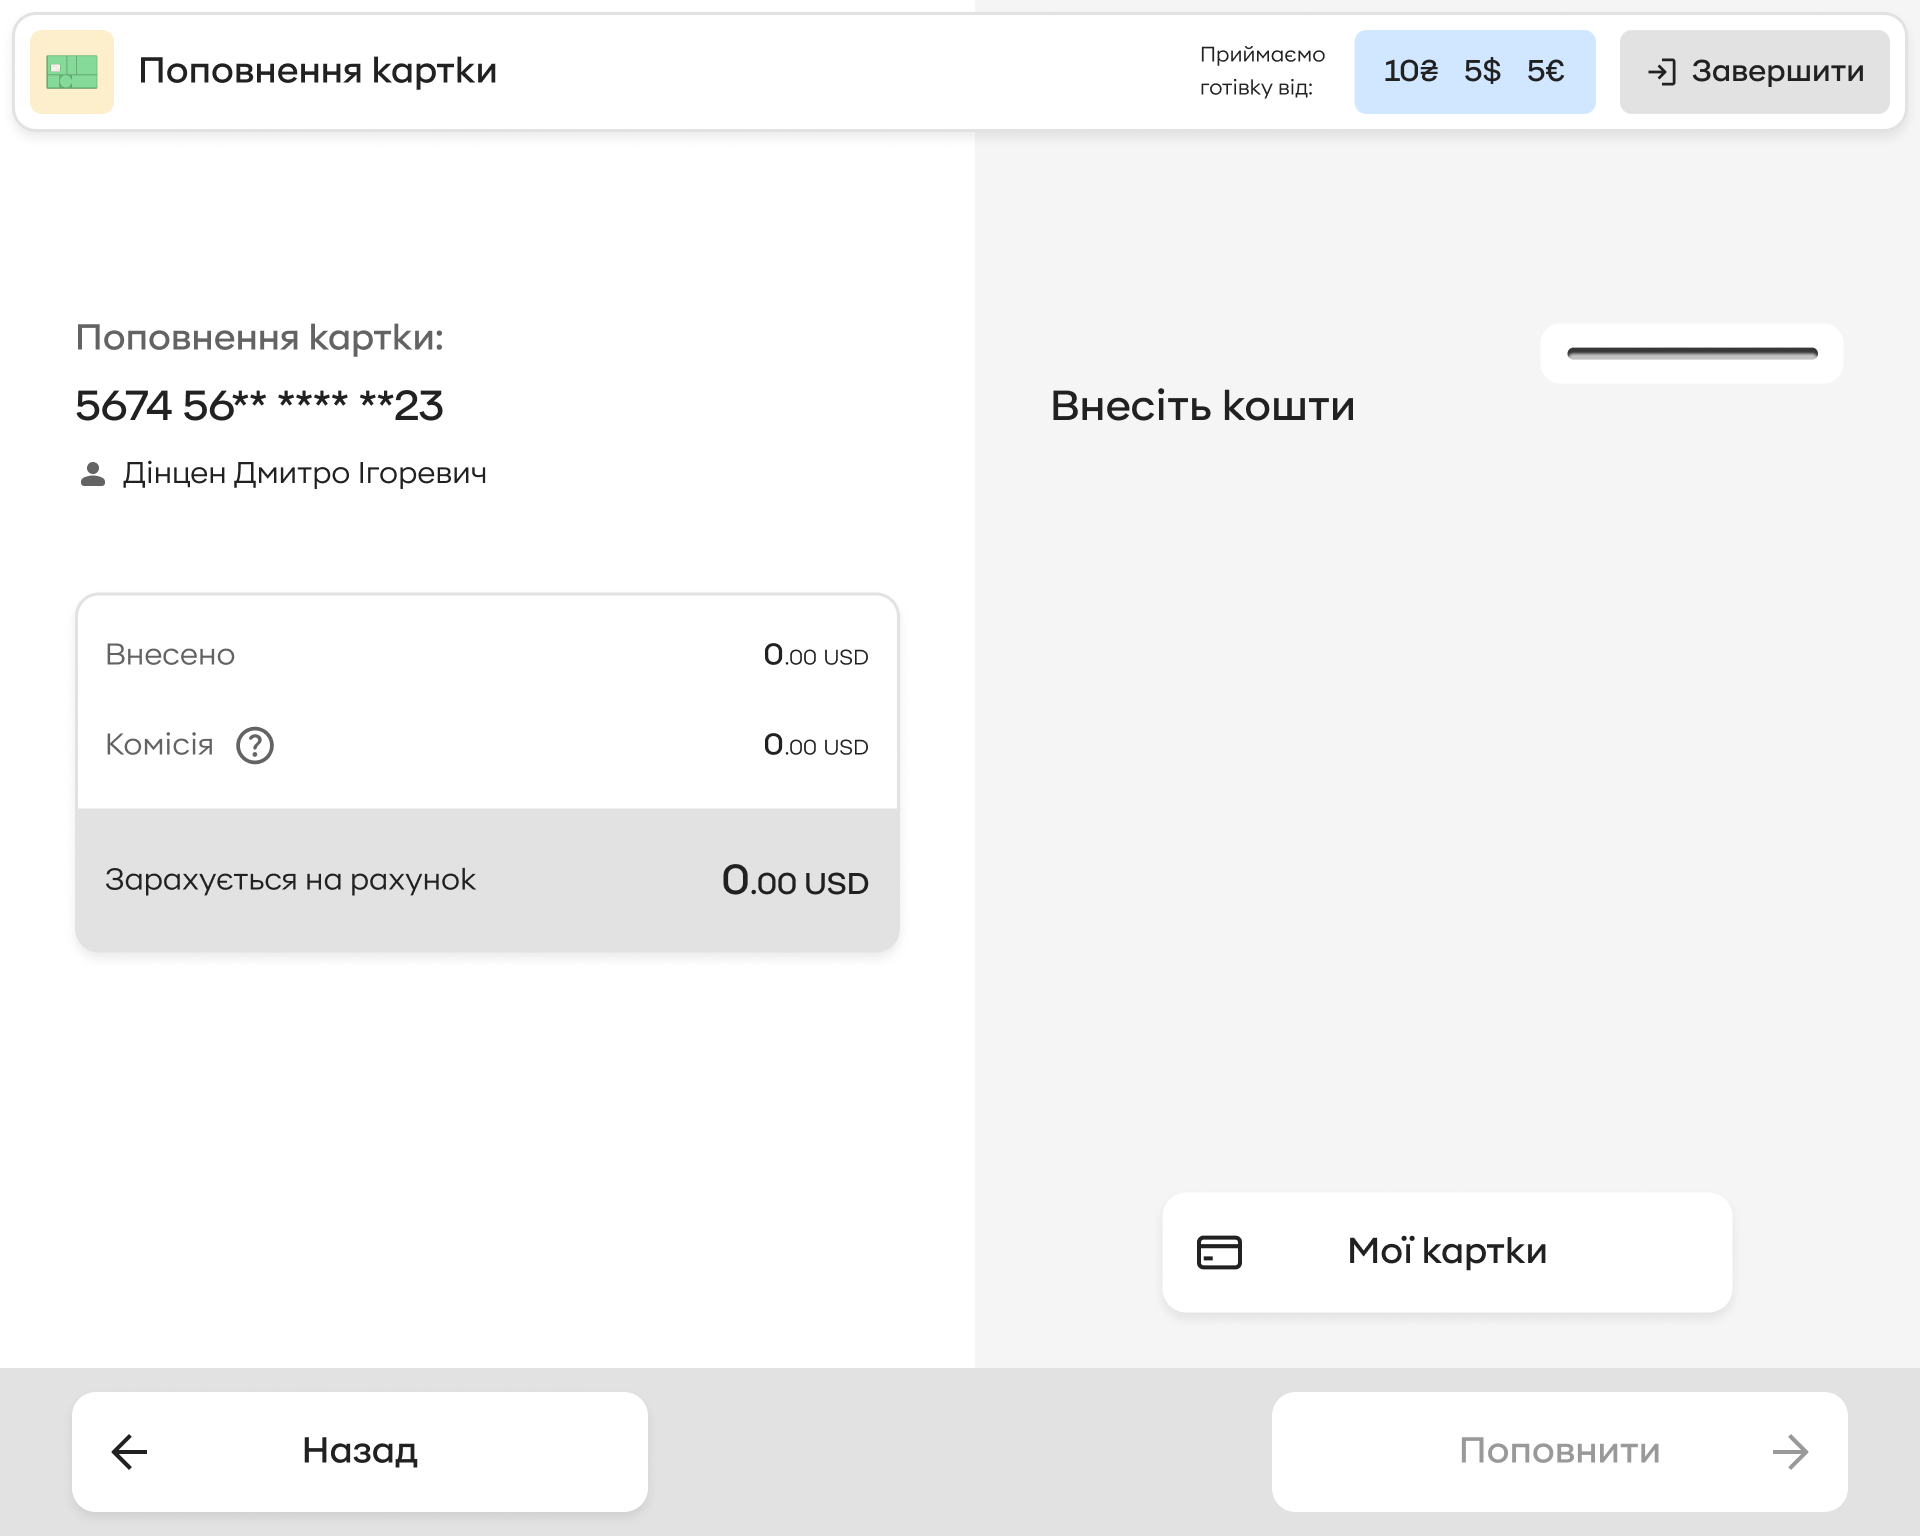Image resolution: width=1920 pixels, height=1536 pixels.
Task: Click the Внесено label text
Action: (x=170, y=655)
